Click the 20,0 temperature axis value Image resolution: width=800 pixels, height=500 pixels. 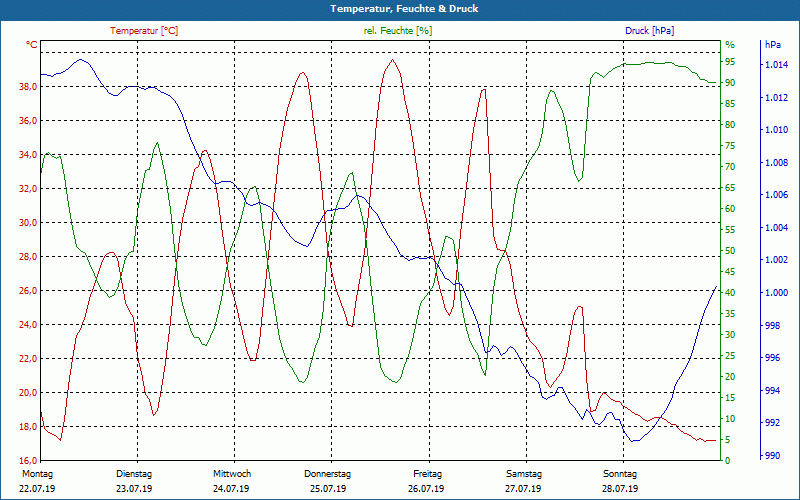coord(28,393)
